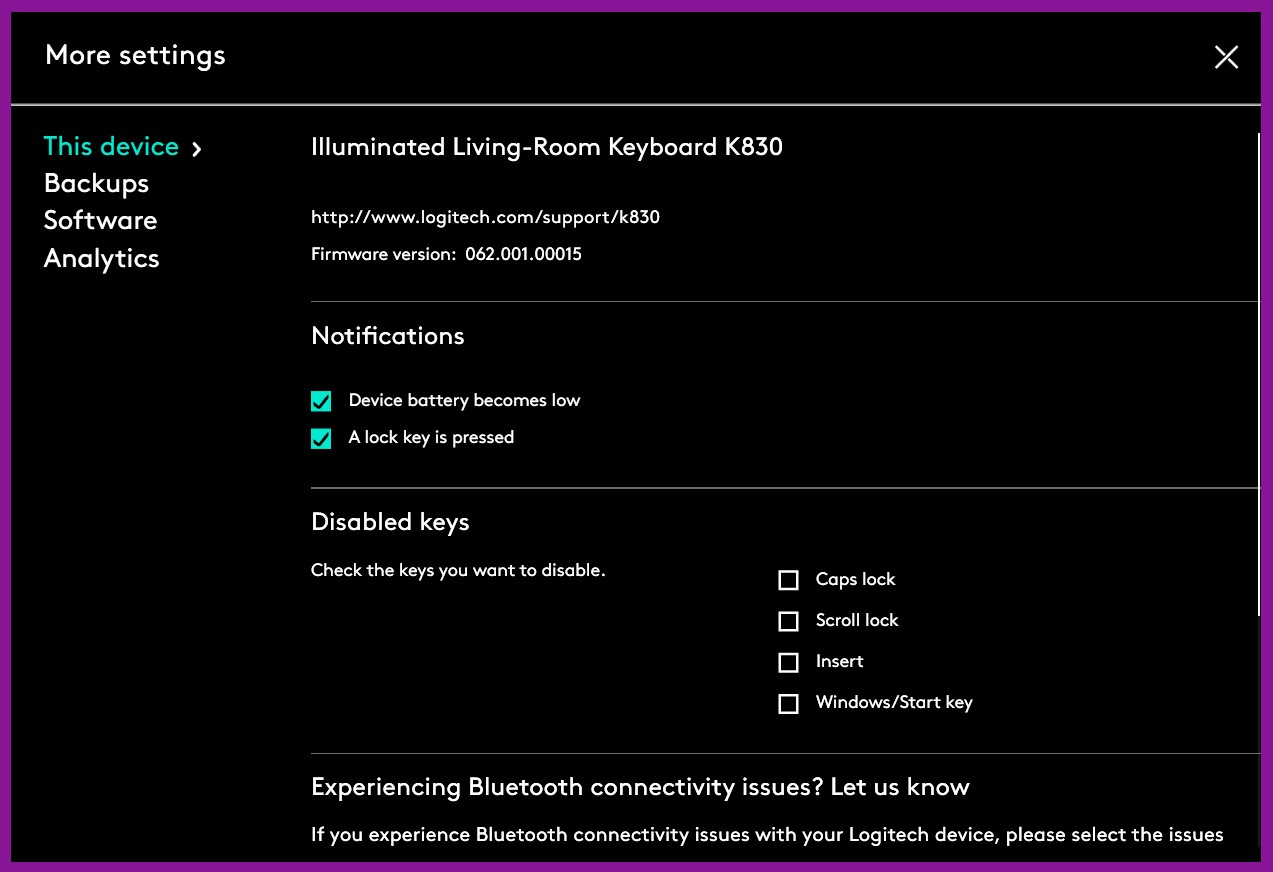
Task: Open the Backups section
Action: click(96, 184)
